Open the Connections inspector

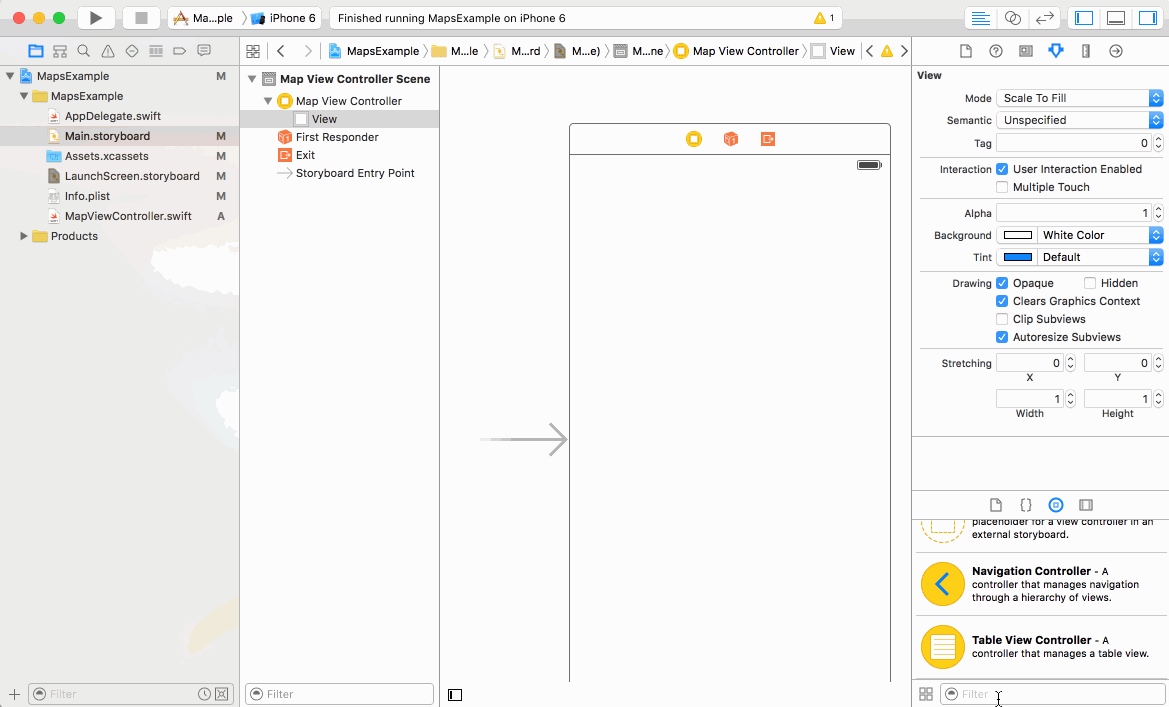pyautogui.click(x=1116, y=51)
